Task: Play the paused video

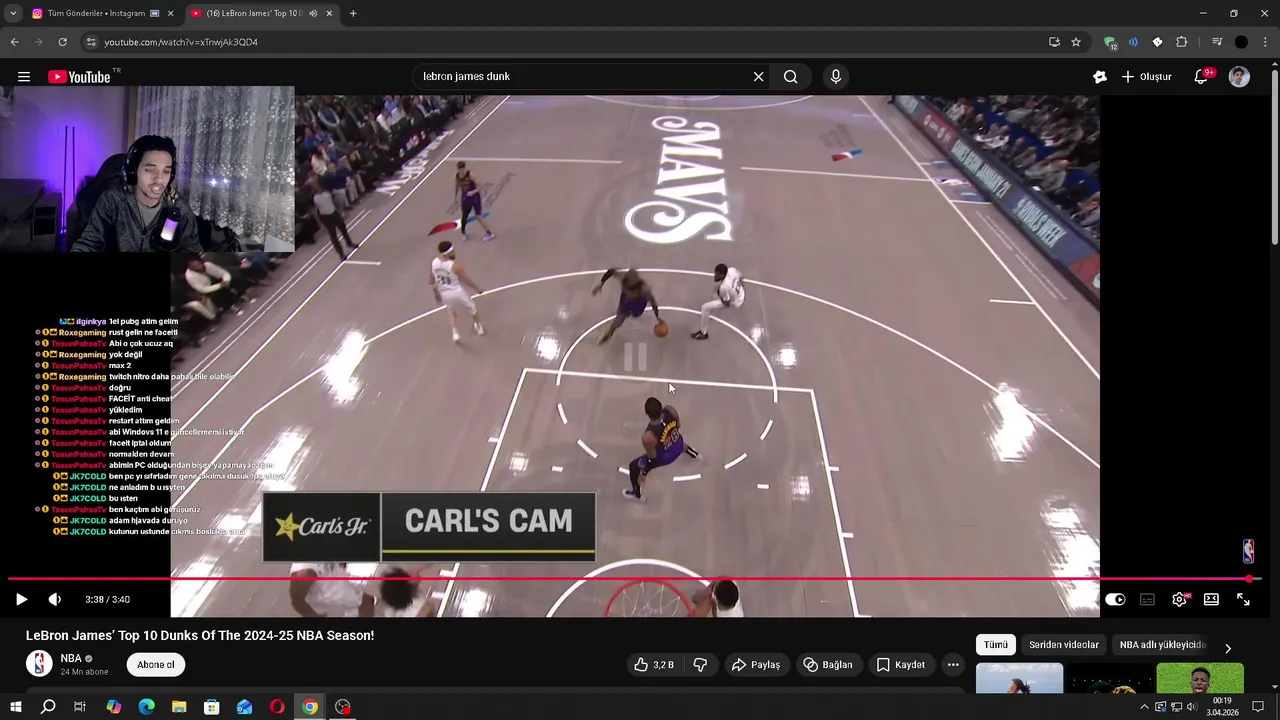Action: point(21,599)
